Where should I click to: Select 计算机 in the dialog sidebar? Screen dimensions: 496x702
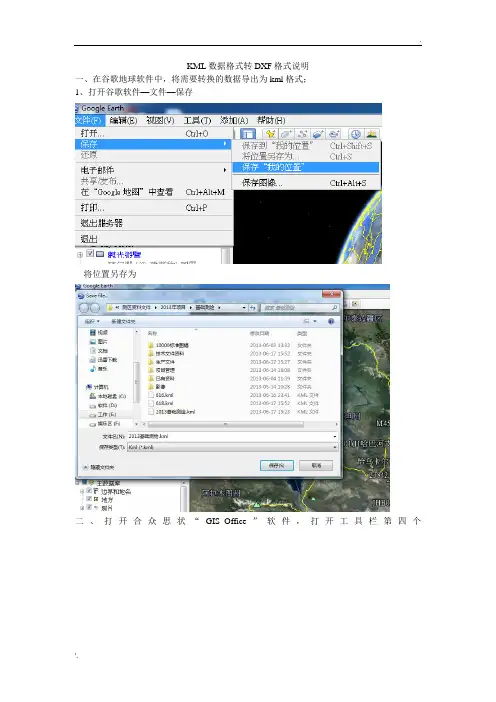coord(97,387)
